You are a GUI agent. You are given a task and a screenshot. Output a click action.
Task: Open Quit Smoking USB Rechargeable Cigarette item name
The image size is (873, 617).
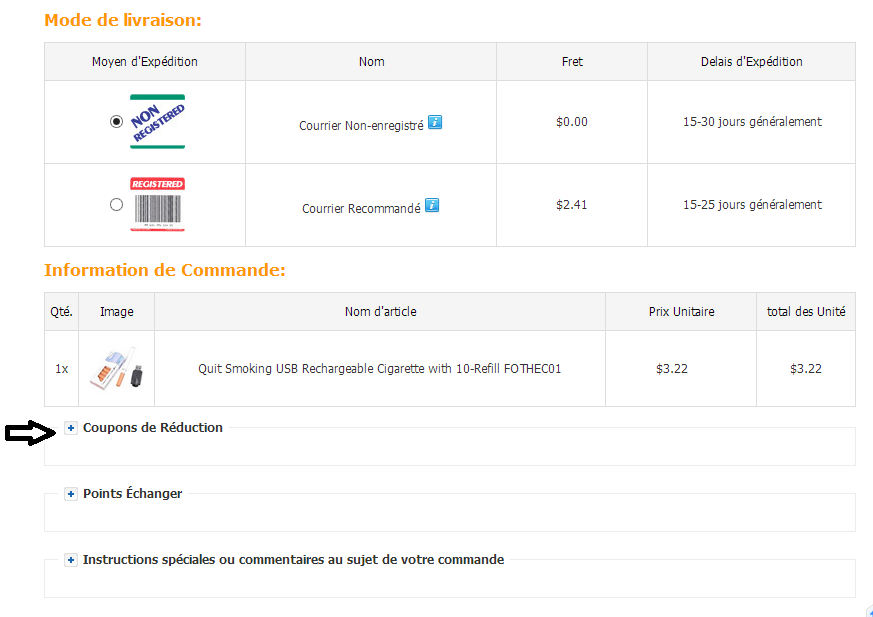point(379,369)
